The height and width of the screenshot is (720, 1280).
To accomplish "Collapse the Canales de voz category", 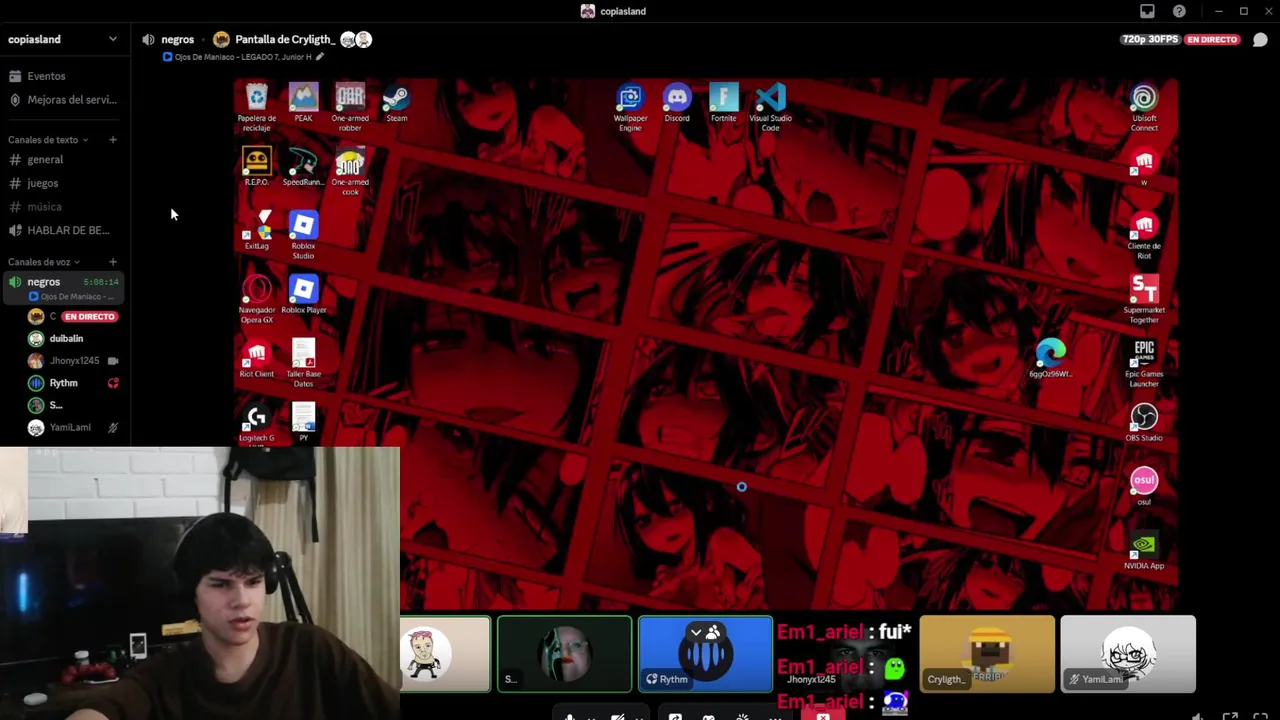I will point(45,262).
